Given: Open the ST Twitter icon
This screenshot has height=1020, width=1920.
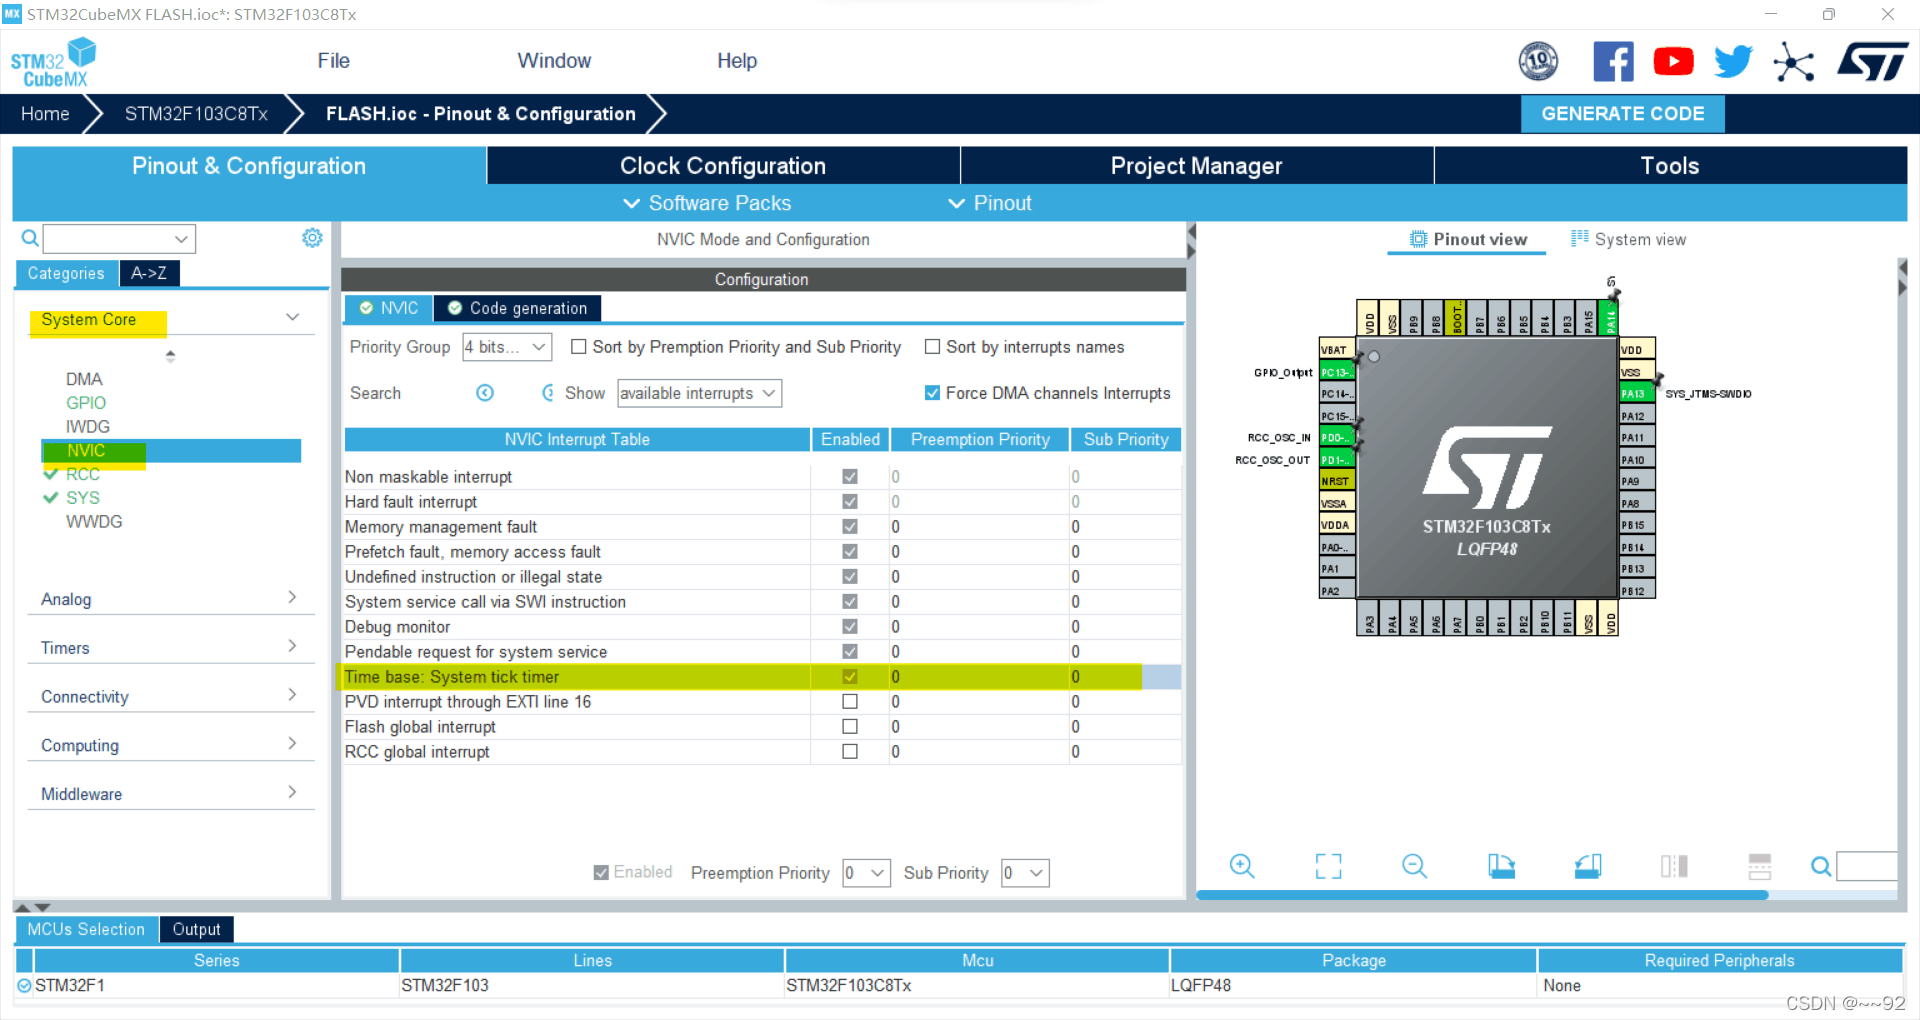Looking at the screenshot, I should point(1733,62).
